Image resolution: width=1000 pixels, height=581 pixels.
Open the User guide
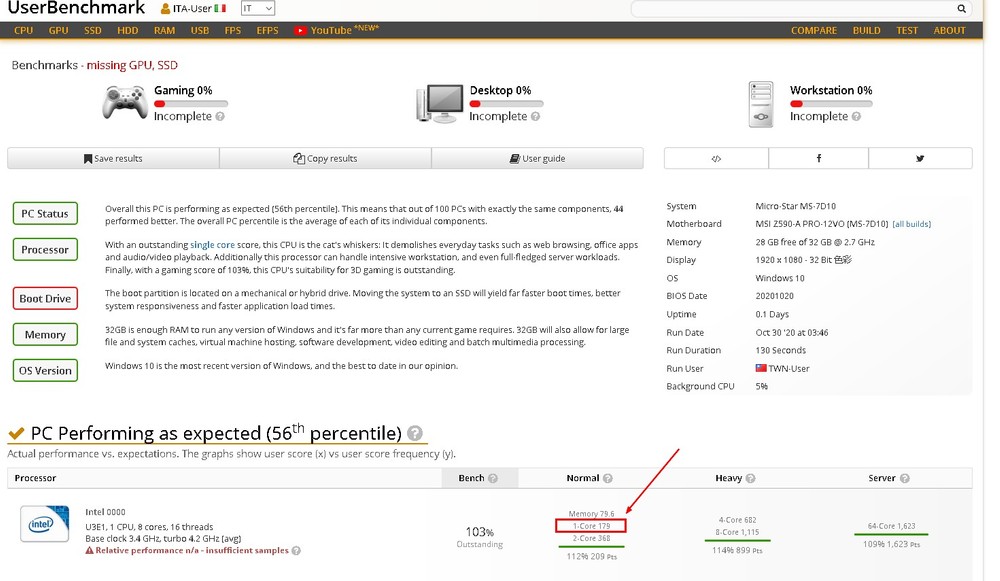pyautogui.click(x=537, y=158)
